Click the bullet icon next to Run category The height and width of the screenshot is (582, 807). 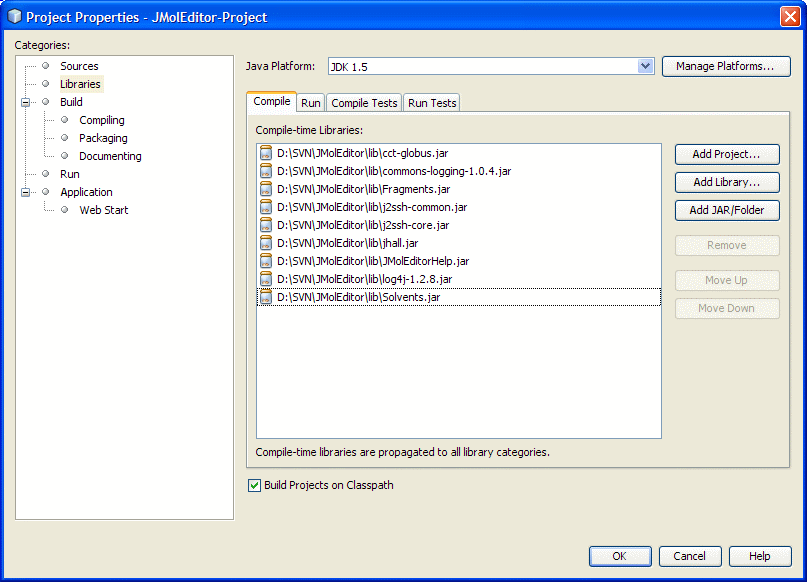[46, 174]
